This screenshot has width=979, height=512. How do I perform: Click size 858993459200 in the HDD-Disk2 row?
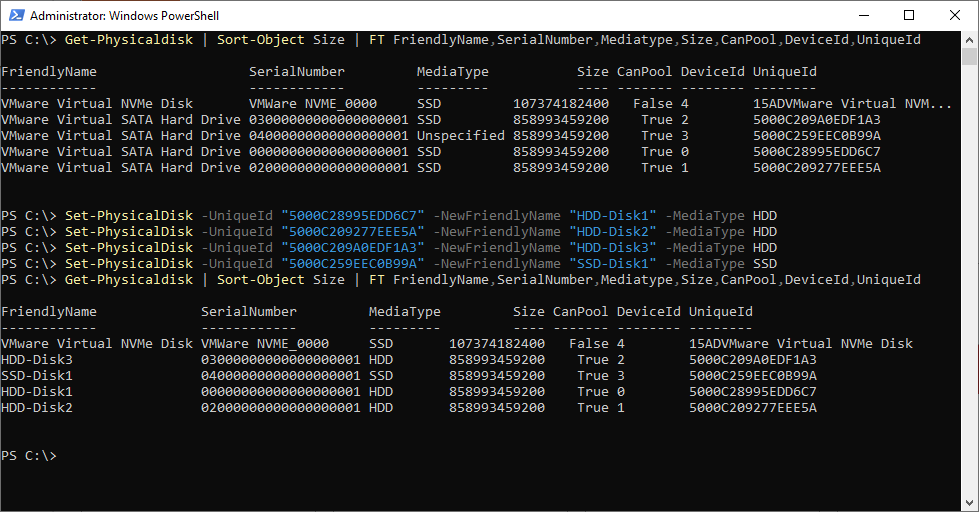tap(497, 408)
